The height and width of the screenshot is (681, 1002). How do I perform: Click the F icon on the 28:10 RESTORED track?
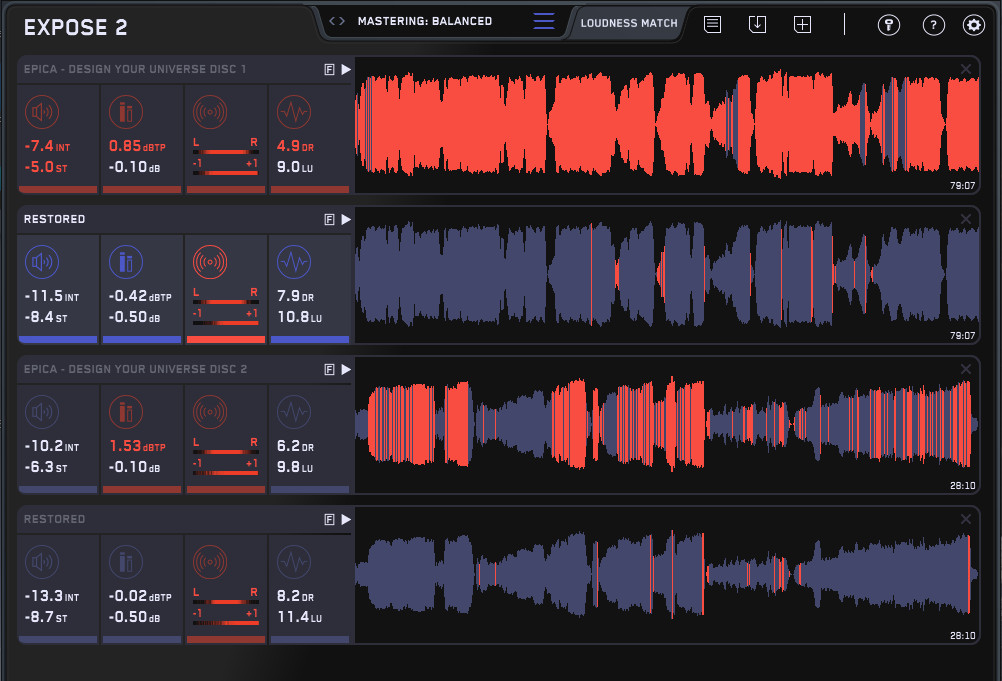click(x=330, y=519)
